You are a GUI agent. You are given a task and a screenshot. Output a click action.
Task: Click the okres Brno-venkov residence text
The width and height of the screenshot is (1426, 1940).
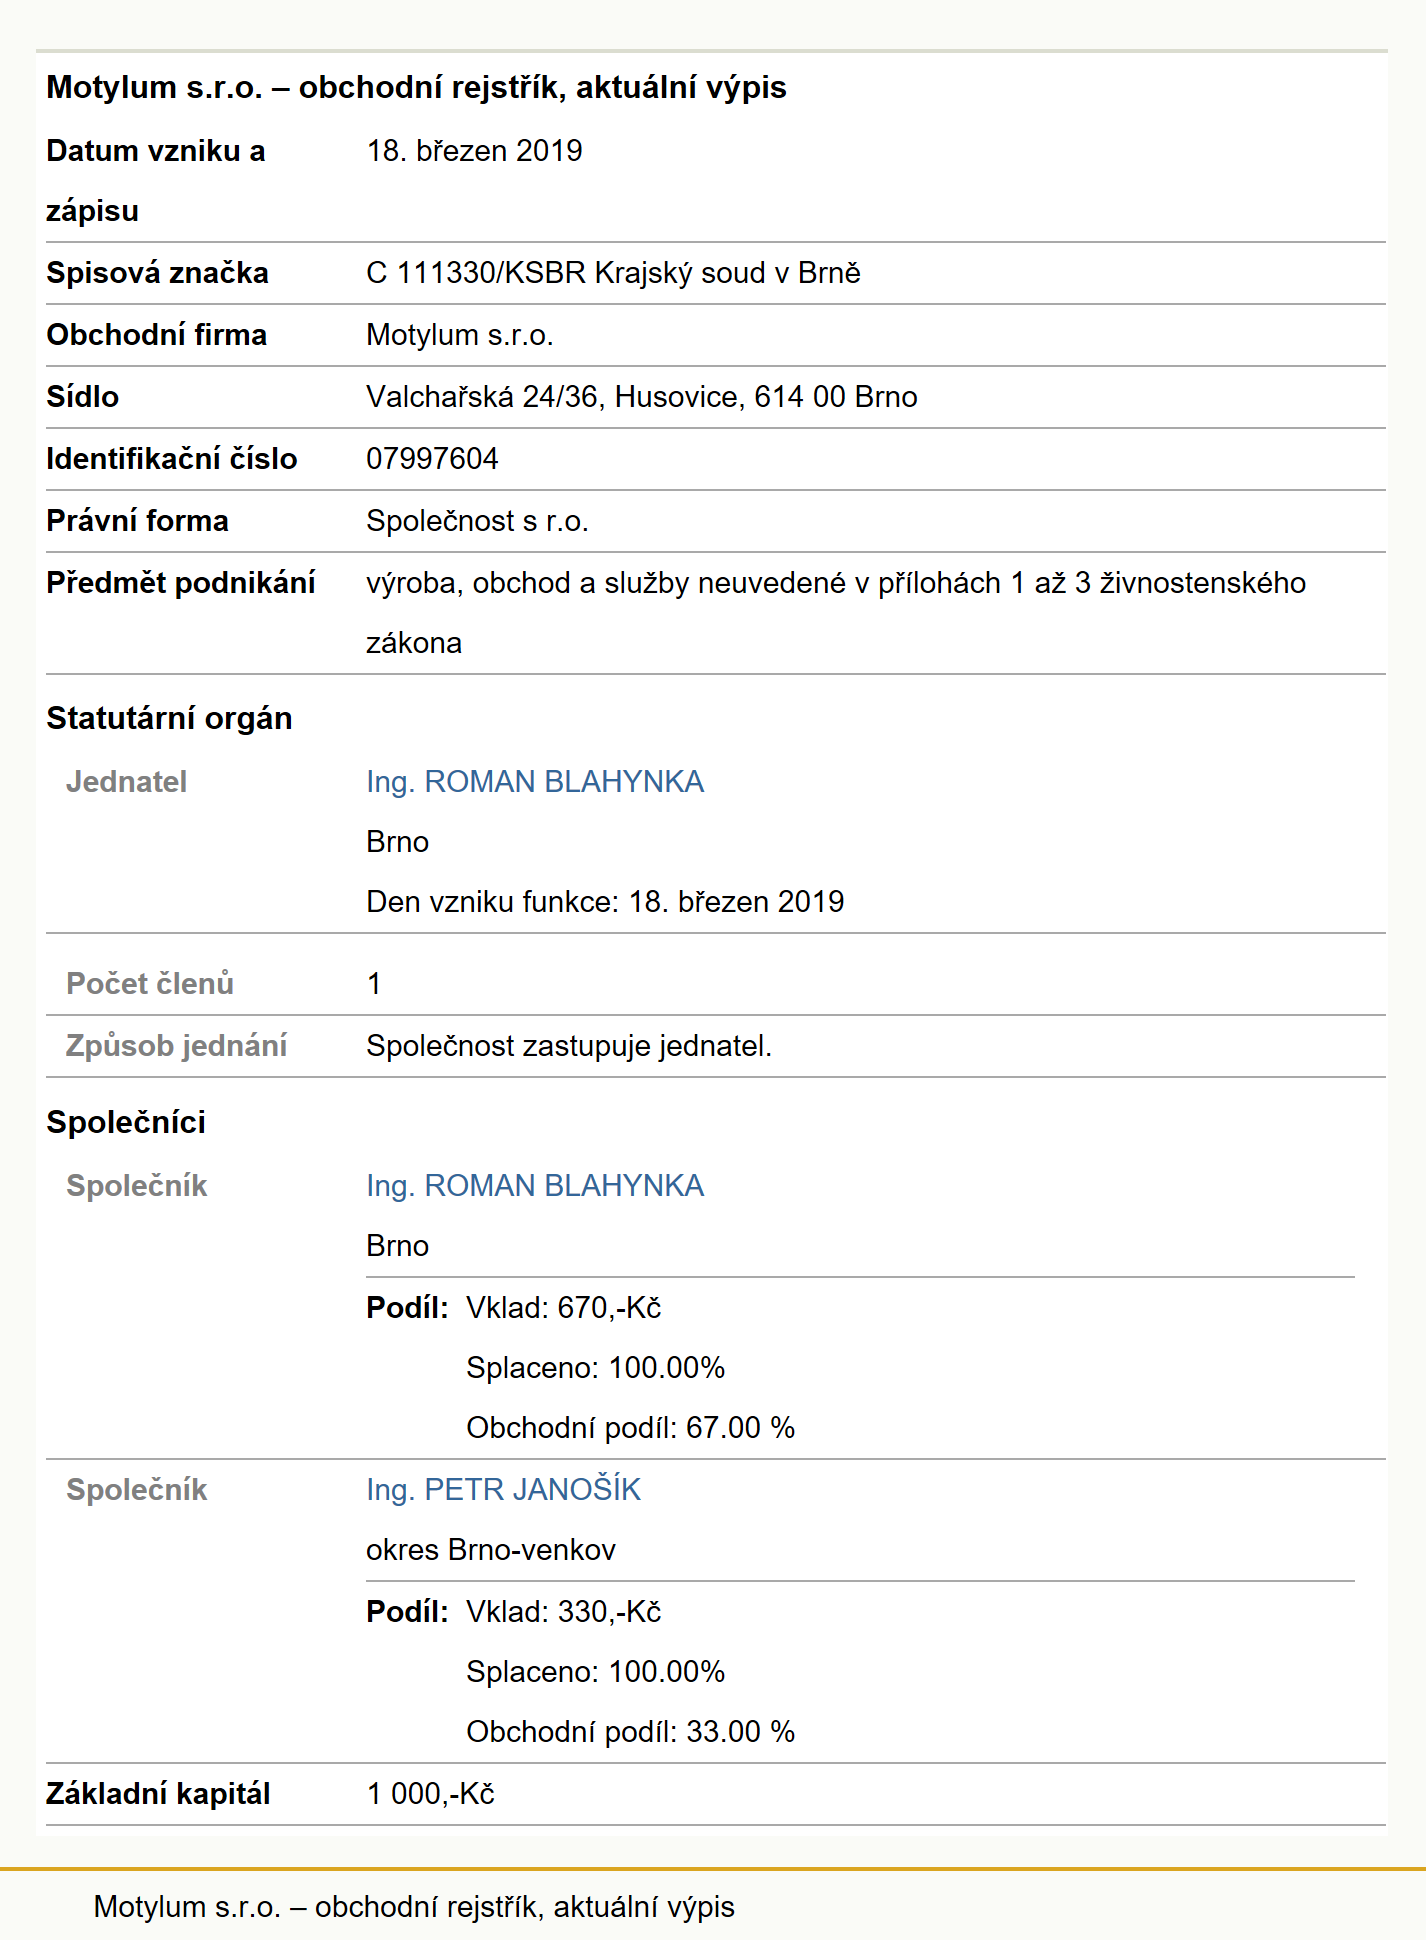coord(491,1550)
